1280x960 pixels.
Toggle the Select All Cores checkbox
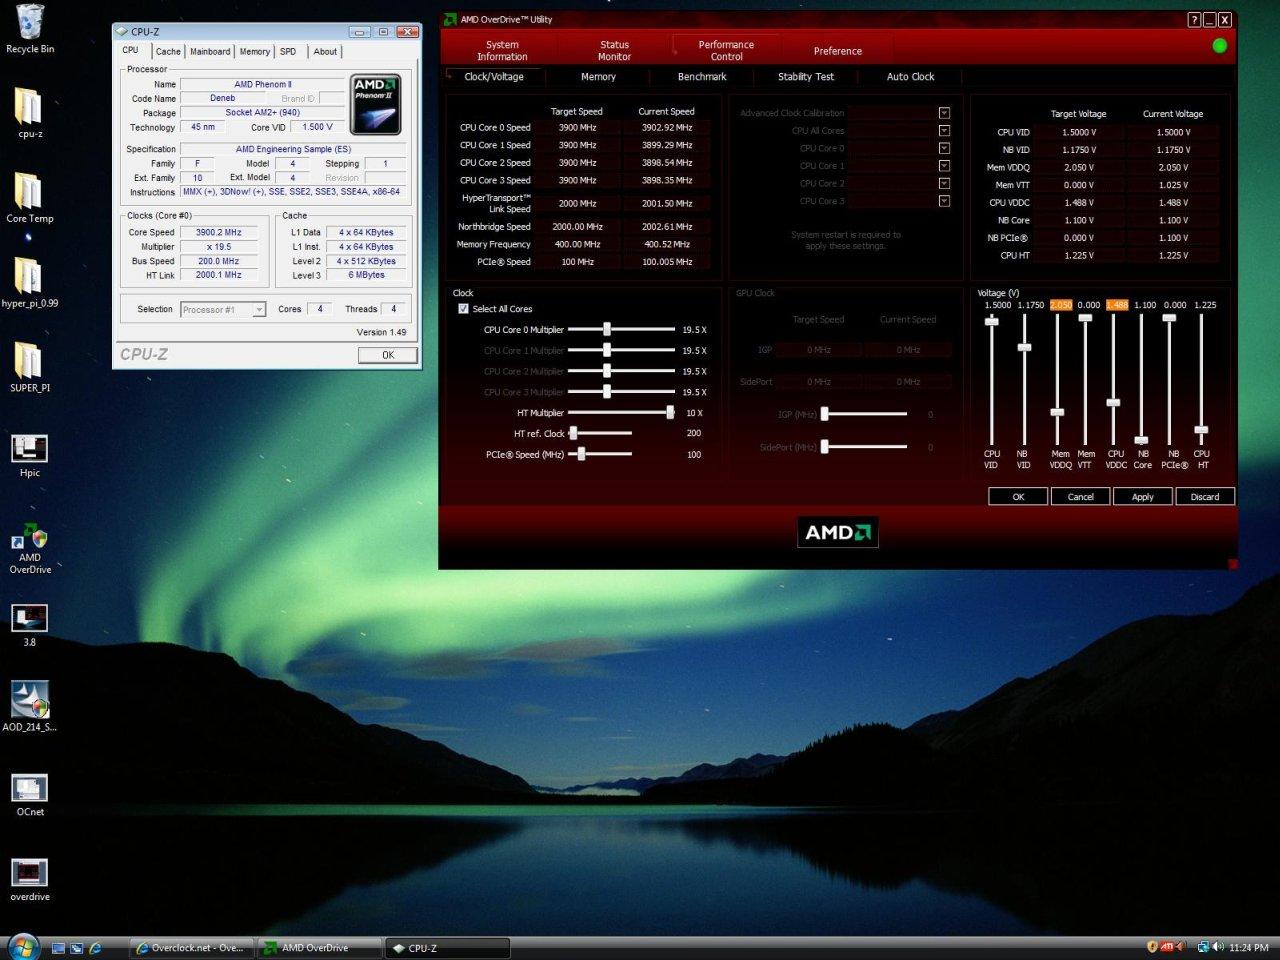tap(463, 309)
